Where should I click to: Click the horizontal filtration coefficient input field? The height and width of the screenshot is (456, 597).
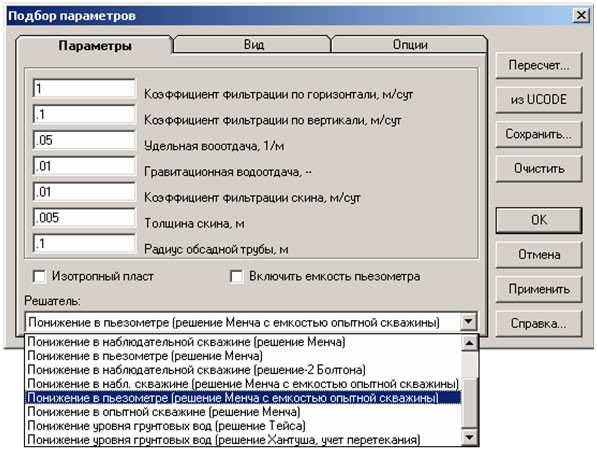point(84,89)
